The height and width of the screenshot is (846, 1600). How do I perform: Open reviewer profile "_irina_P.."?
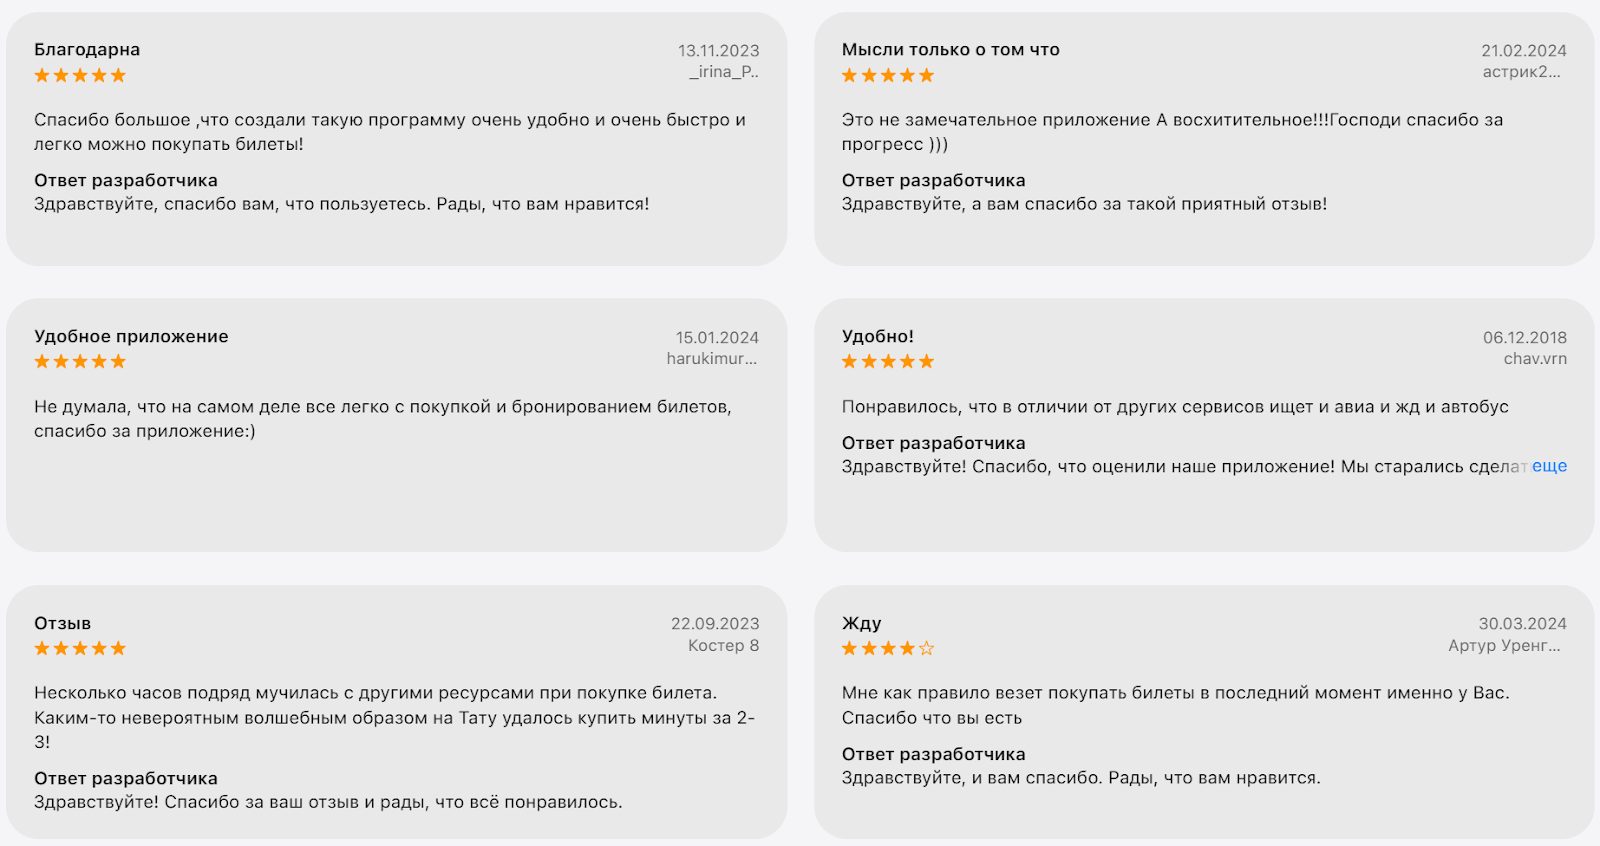(723, 72)
